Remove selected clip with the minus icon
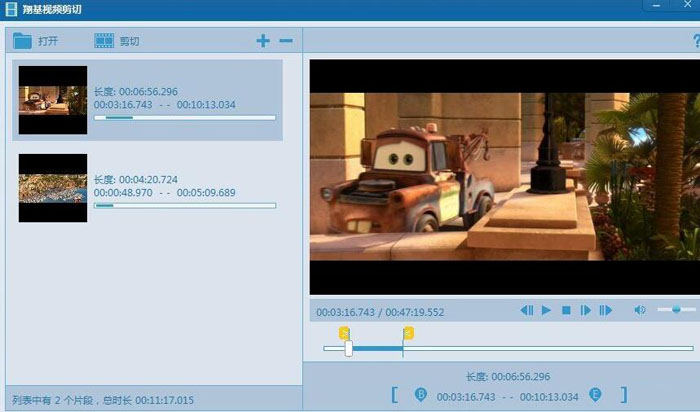Screen dimensions: 700x412 [286, 41]
